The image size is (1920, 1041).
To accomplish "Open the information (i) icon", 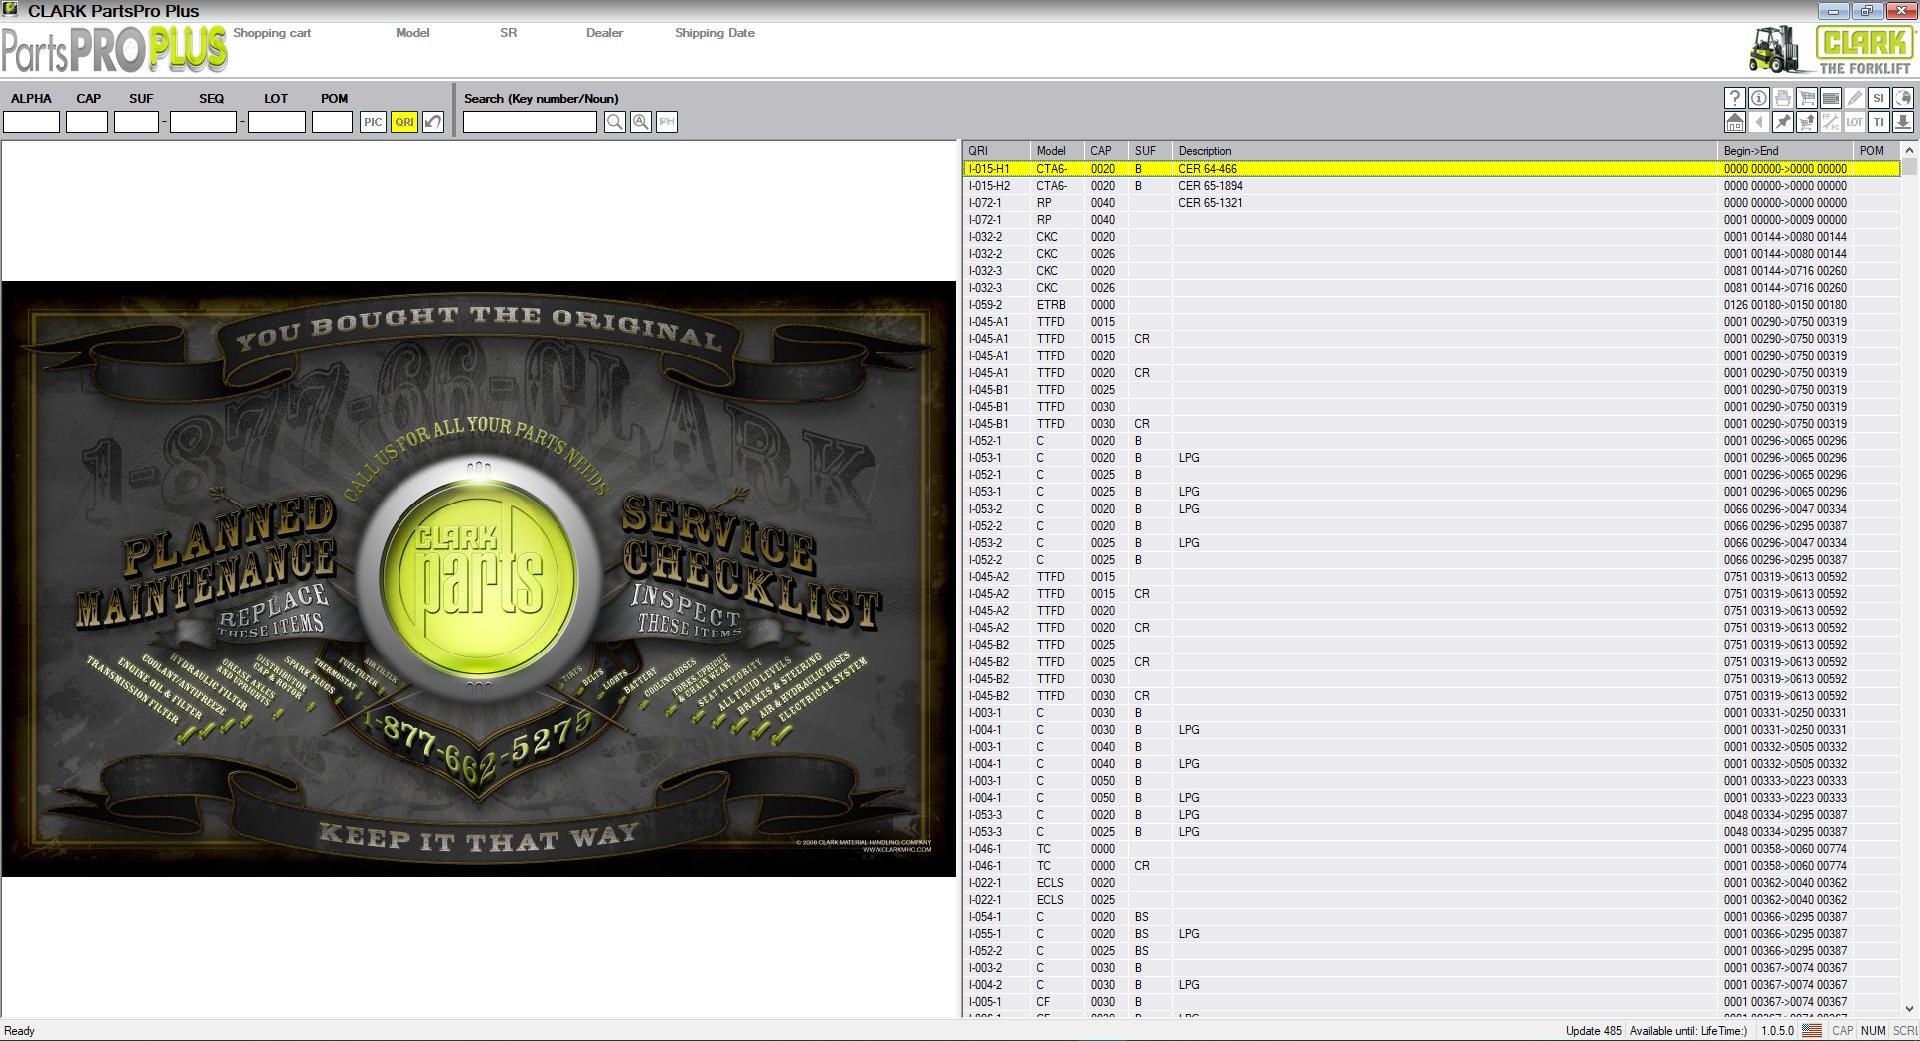I will tap(1758, 98).
